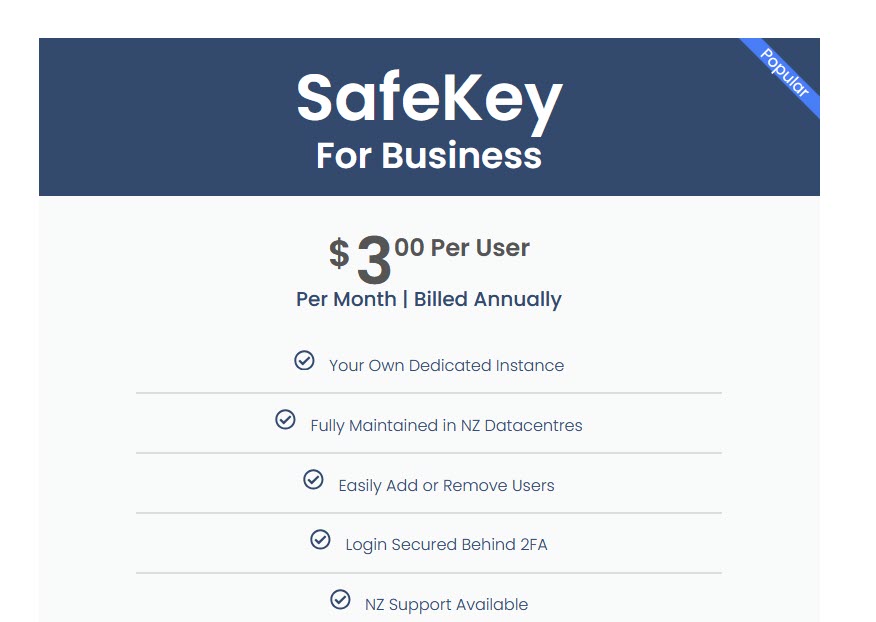876x622 pixels.
Task: Click the divider line below Login Secured Behind 2FA
Action: (x=428, y=573)
